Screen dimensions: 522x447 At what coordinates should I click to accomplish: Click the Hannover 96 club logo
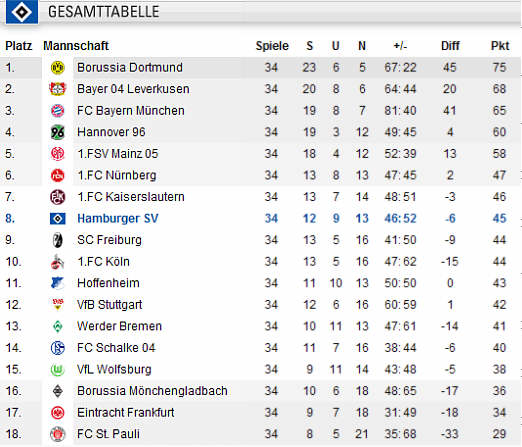coord(57,132)
